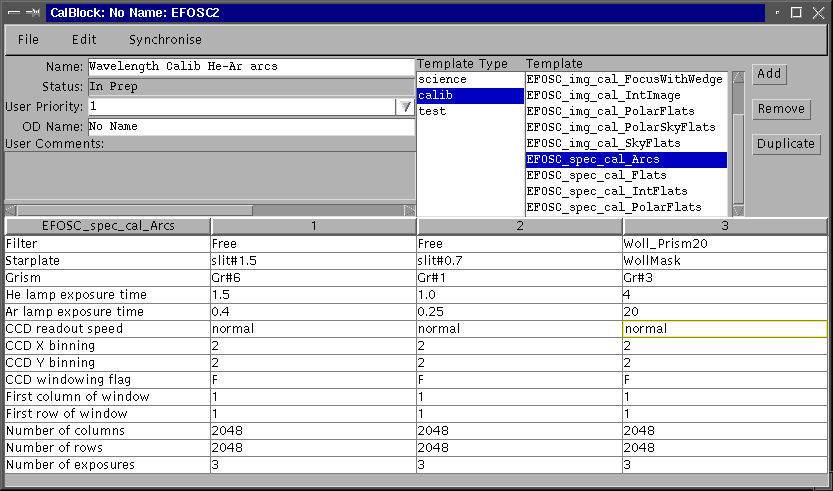Viewport: 833px width, 491px height.
Task: Click CCD readout speed cell in column 1
Action: pos(313,329)
